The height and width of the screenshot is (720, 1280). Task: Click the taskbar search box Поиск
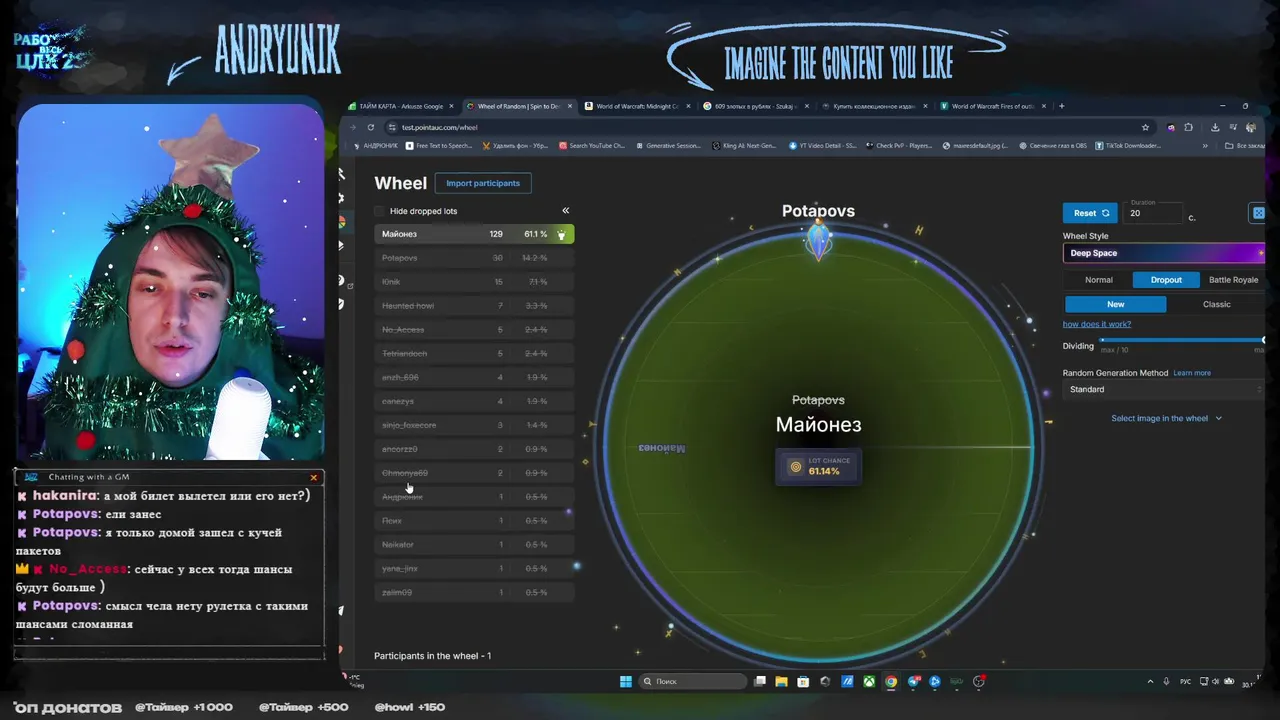point(693,681)
